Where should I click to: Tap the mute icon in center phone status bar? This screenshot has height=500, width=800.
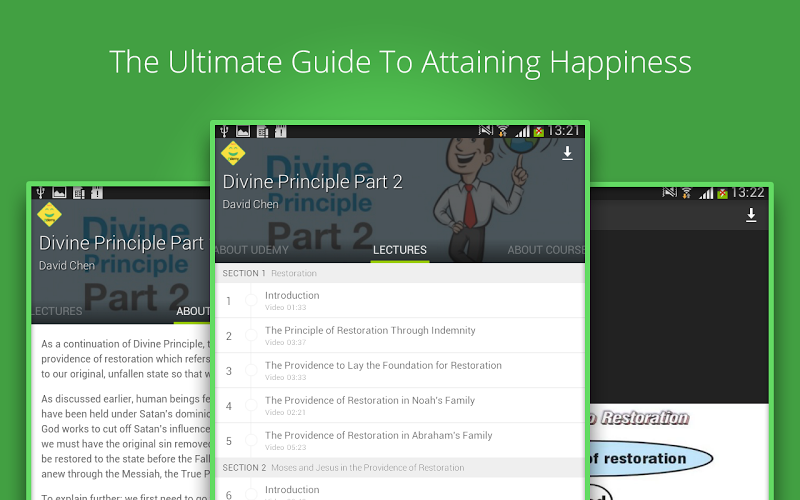[486, 131]
